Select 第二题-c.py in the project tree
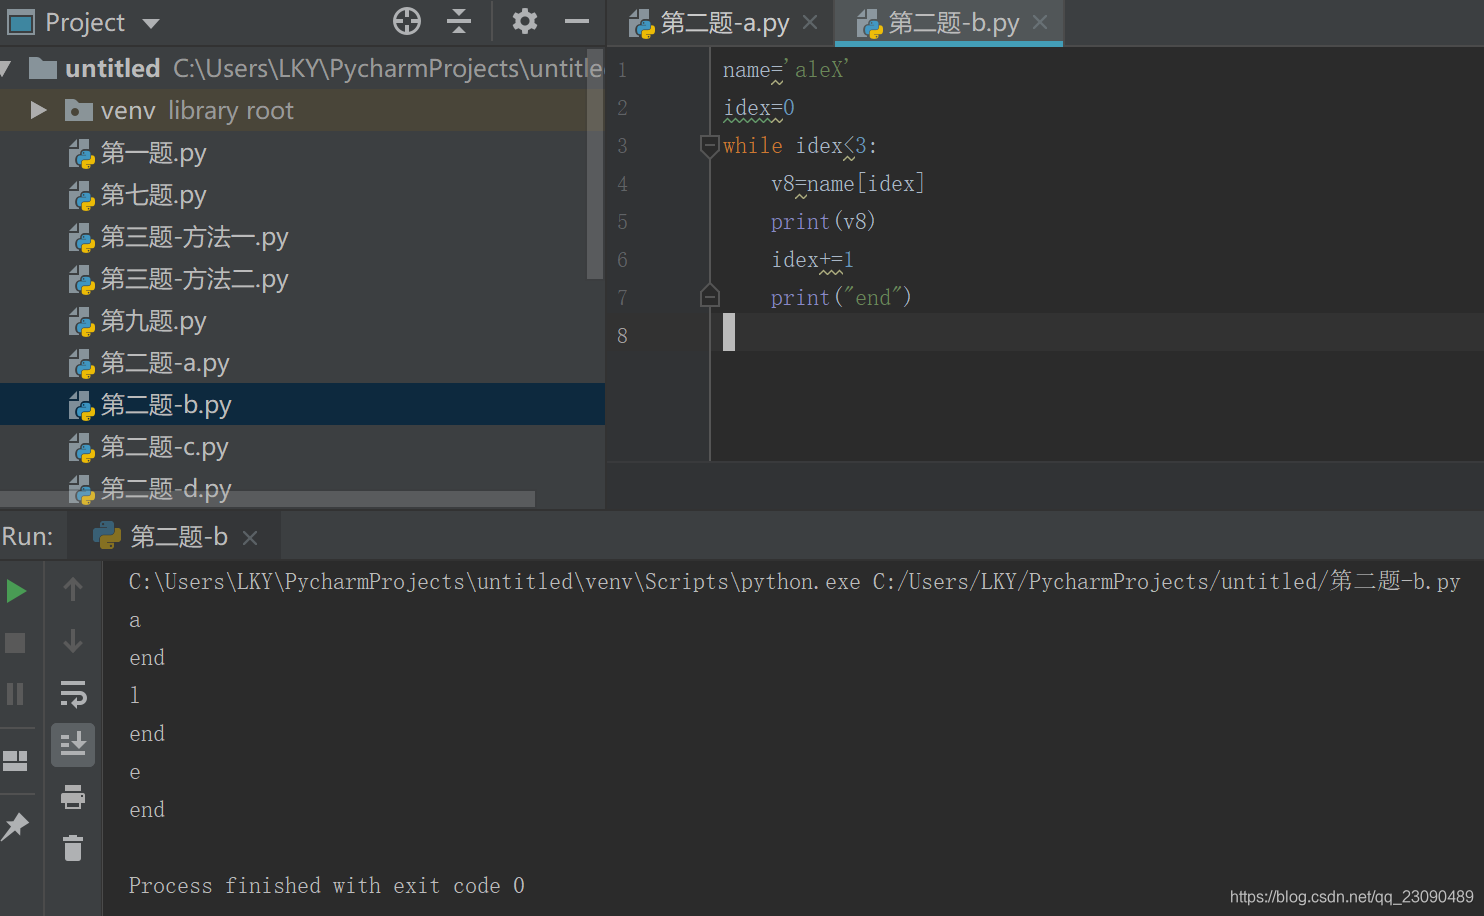 tap(165, 447)
